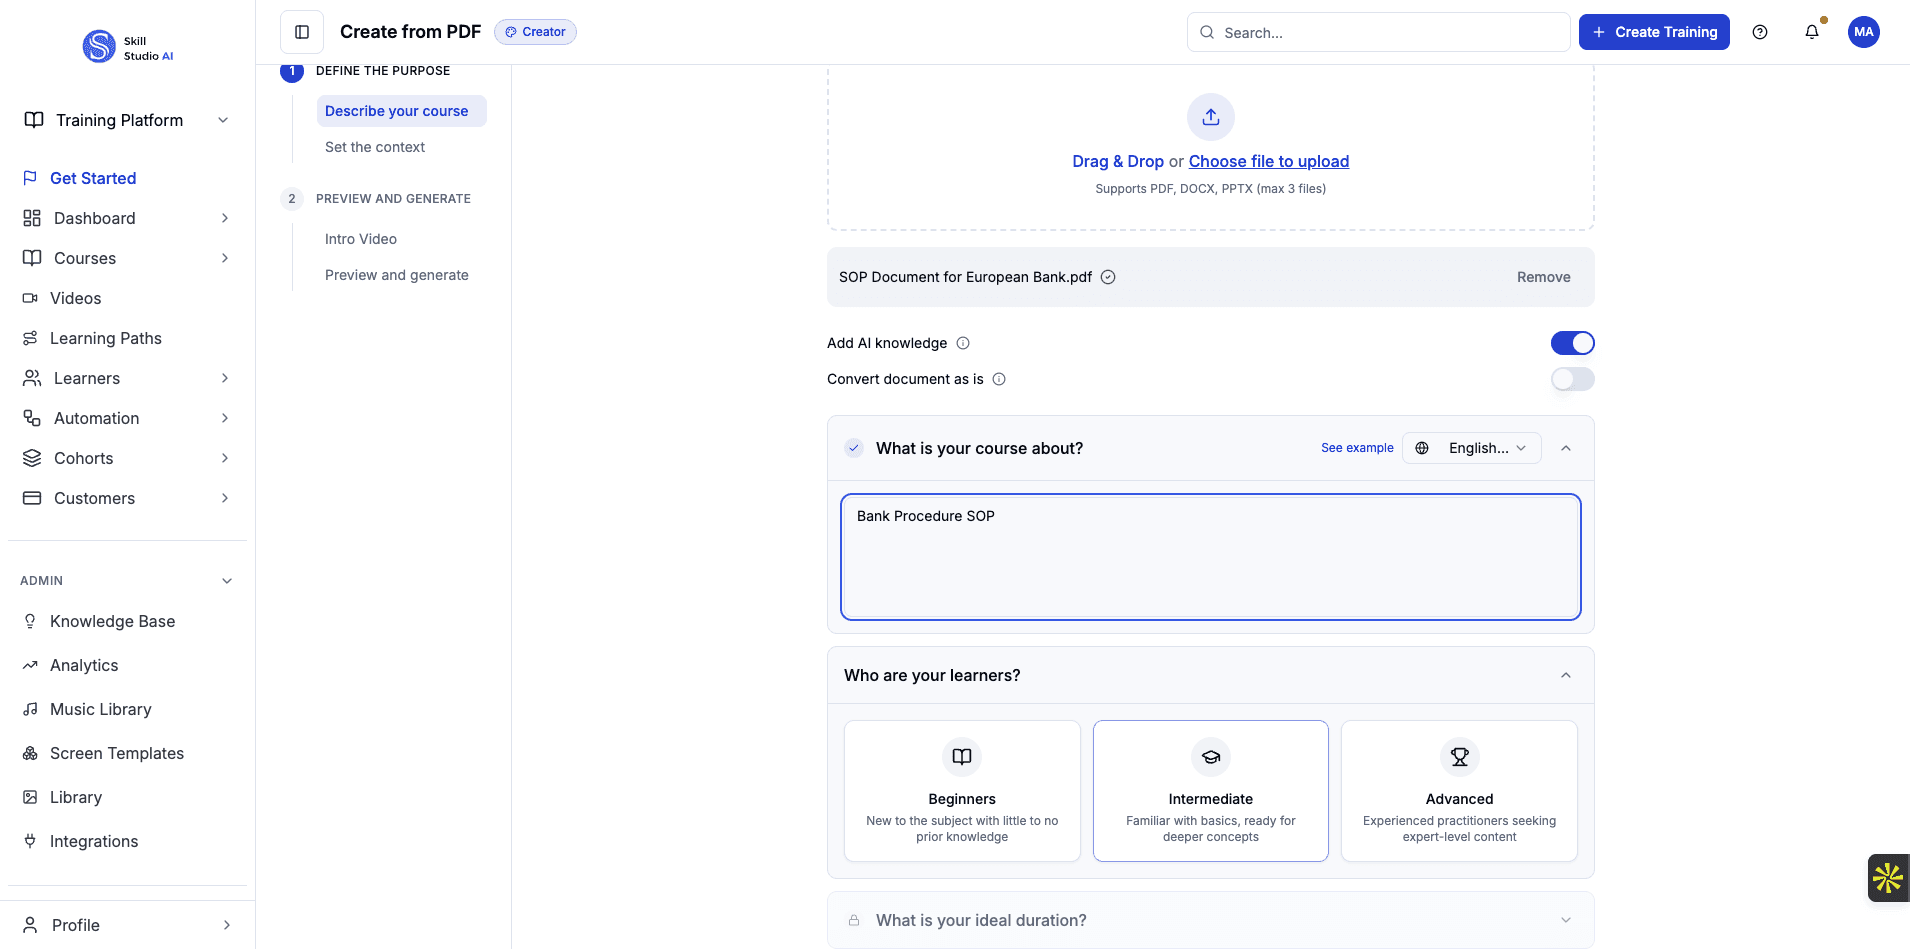
Task: Select the Screen Templates section
Action: (x=116, y=753)
